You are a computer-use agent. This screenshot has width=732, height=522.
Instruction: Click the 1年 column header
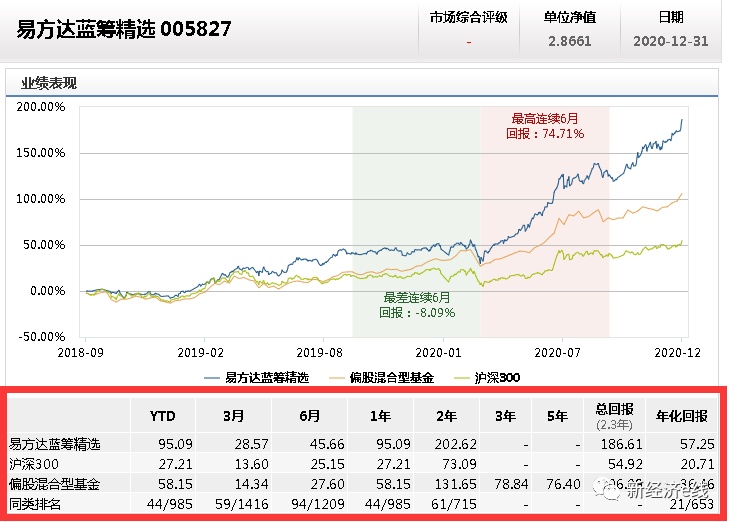(380, 416)
